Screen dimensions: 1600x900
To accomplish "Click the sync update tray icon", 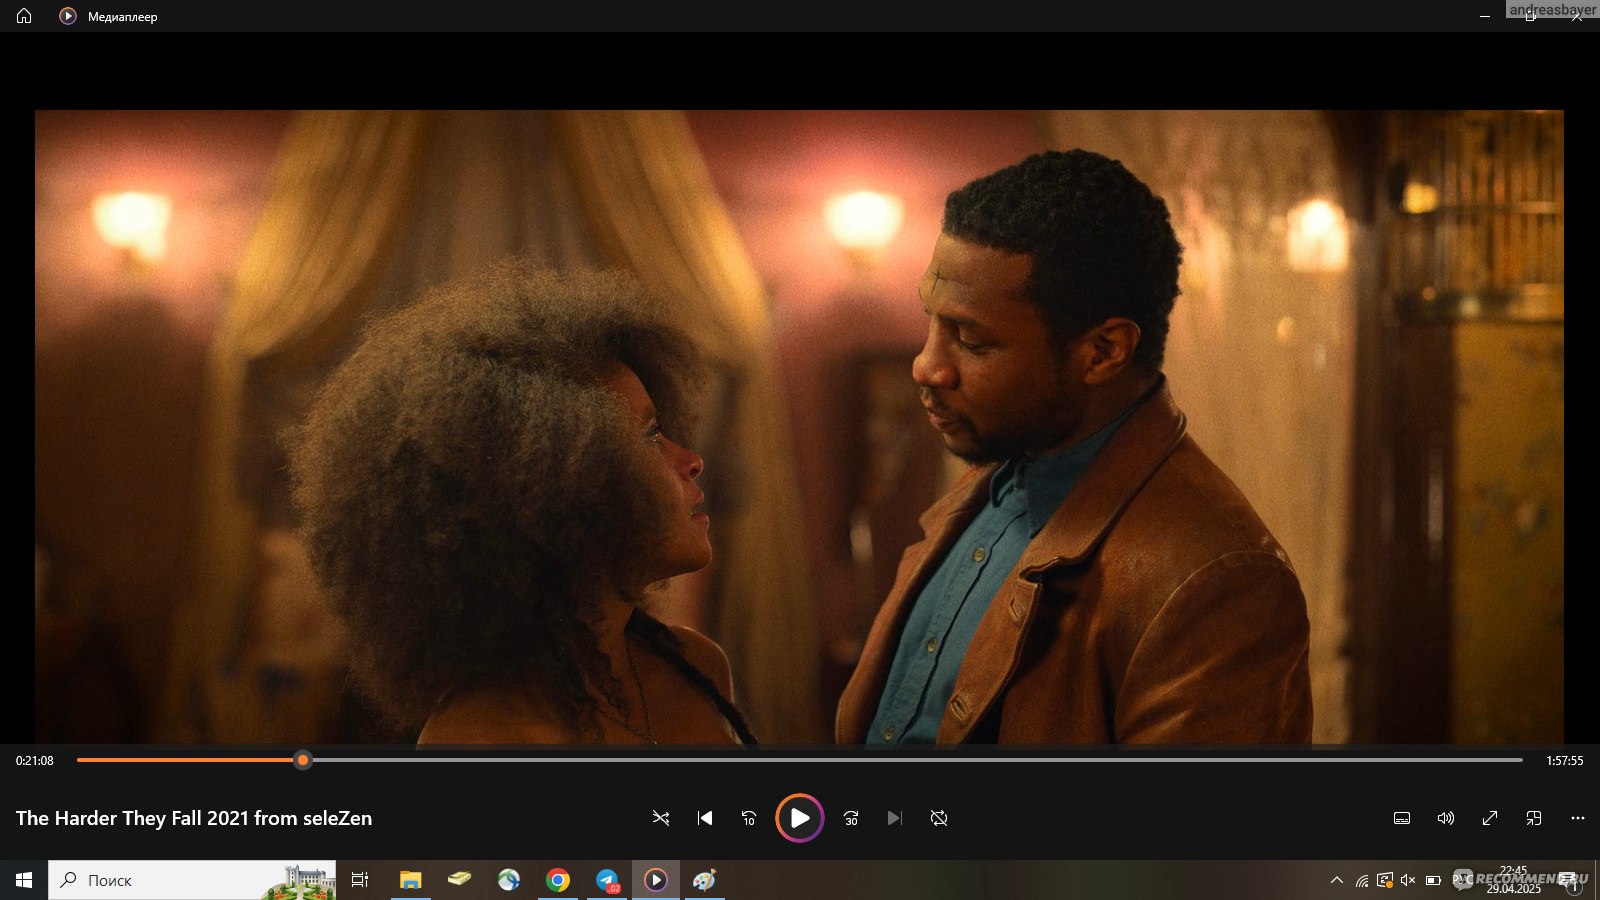I will coord(1385,880).
